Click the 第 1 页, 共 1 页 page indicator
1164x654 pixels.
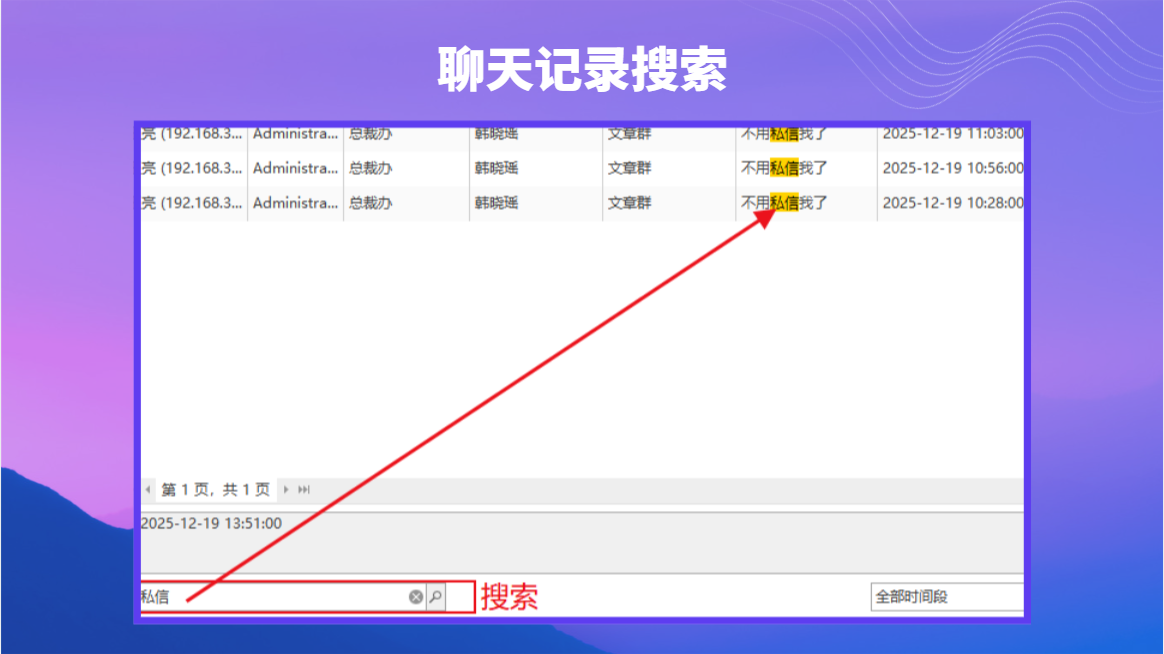(x=215, y=490)
